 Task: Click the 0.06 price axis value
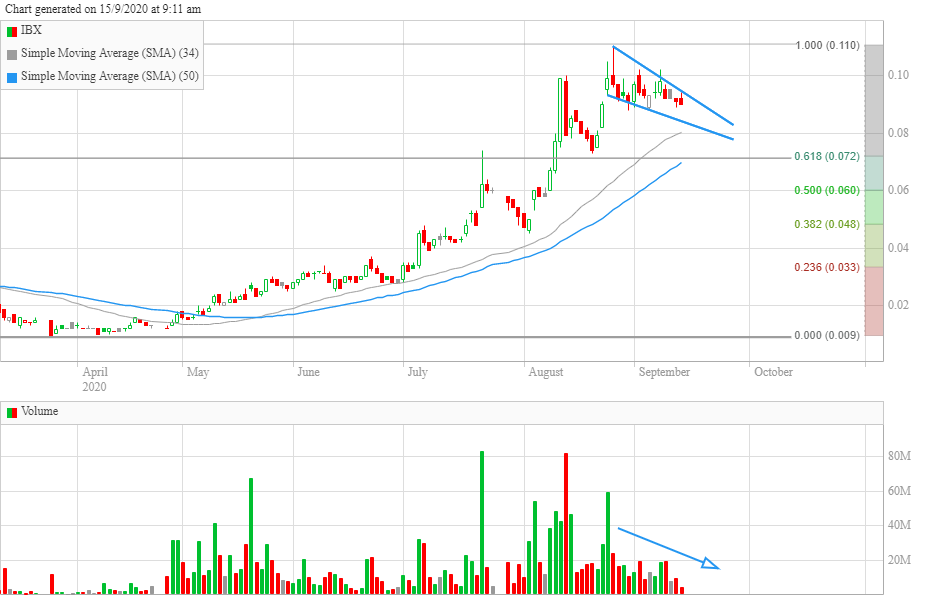[x=898, y=190]
